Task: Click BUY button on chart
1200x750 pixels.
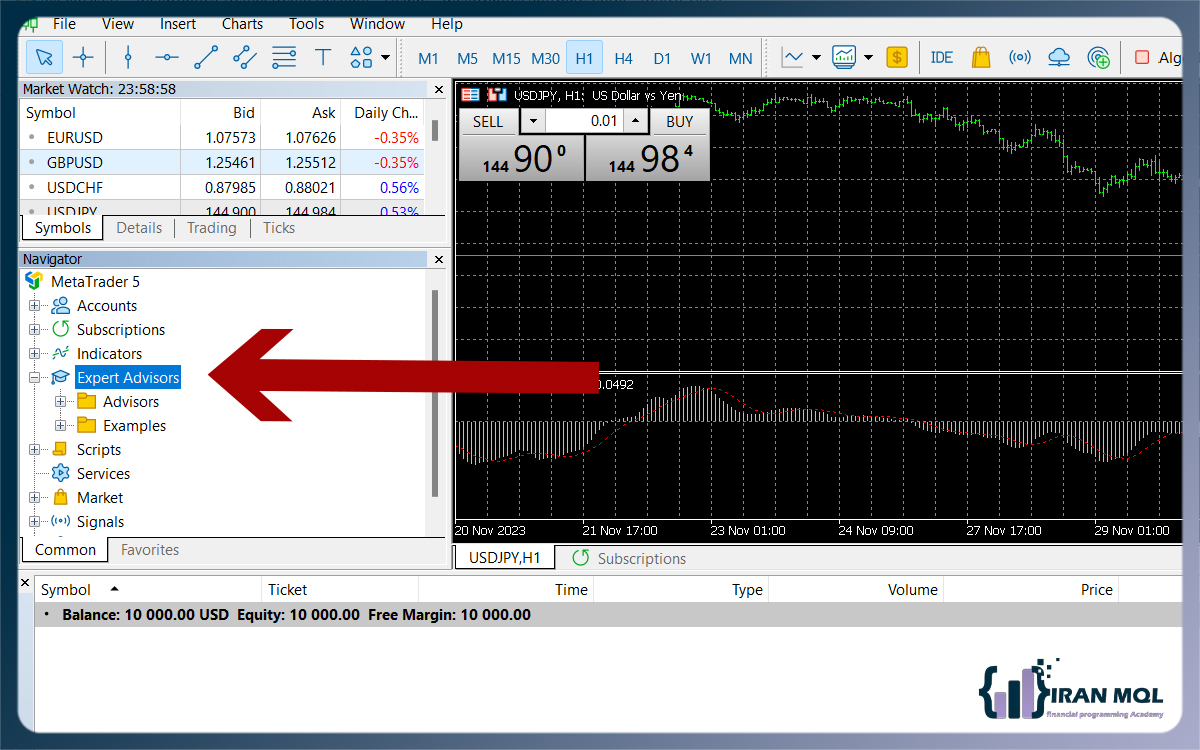Action: pyautogui.click(x=679, y=122)
